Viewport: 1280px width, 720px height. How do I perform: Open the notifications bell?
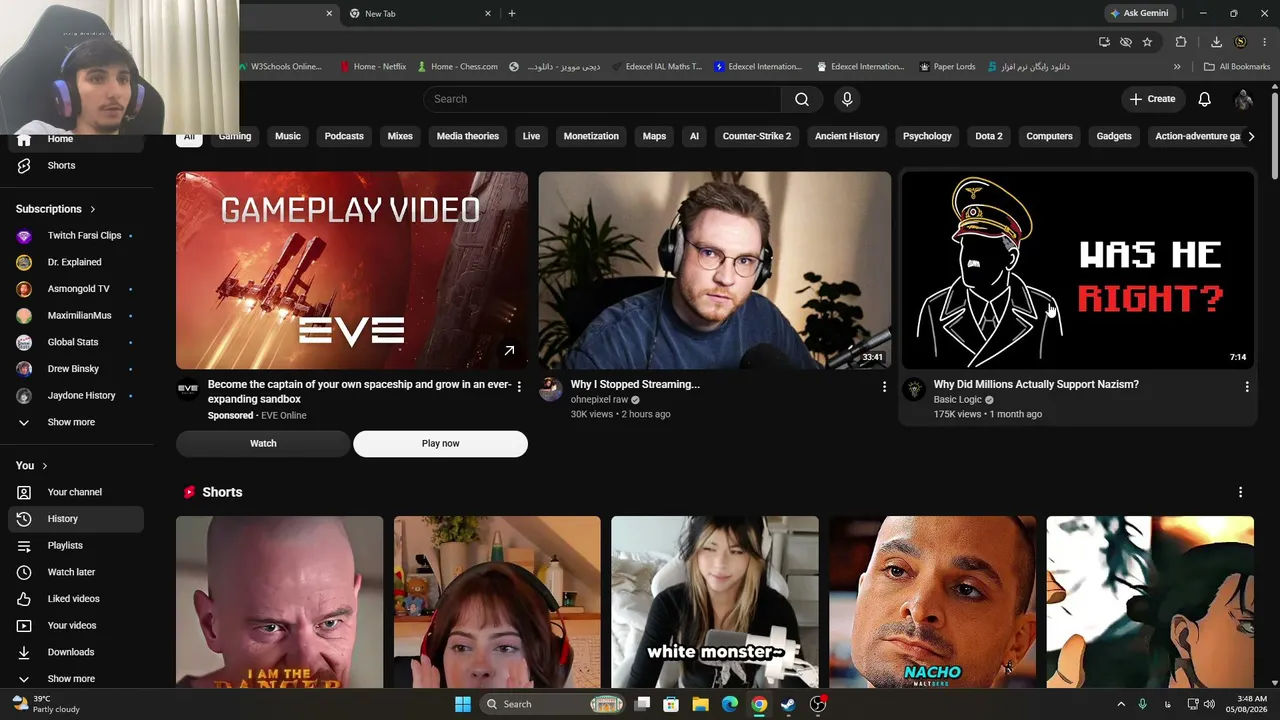click(1205, 99)
